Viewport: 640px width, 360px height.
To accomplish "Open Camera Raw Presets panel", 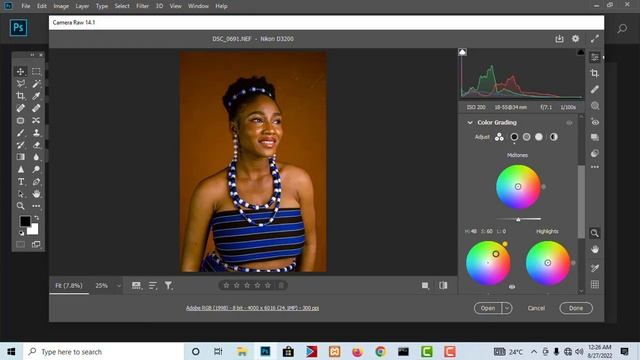I will click(x=595, y=153).
